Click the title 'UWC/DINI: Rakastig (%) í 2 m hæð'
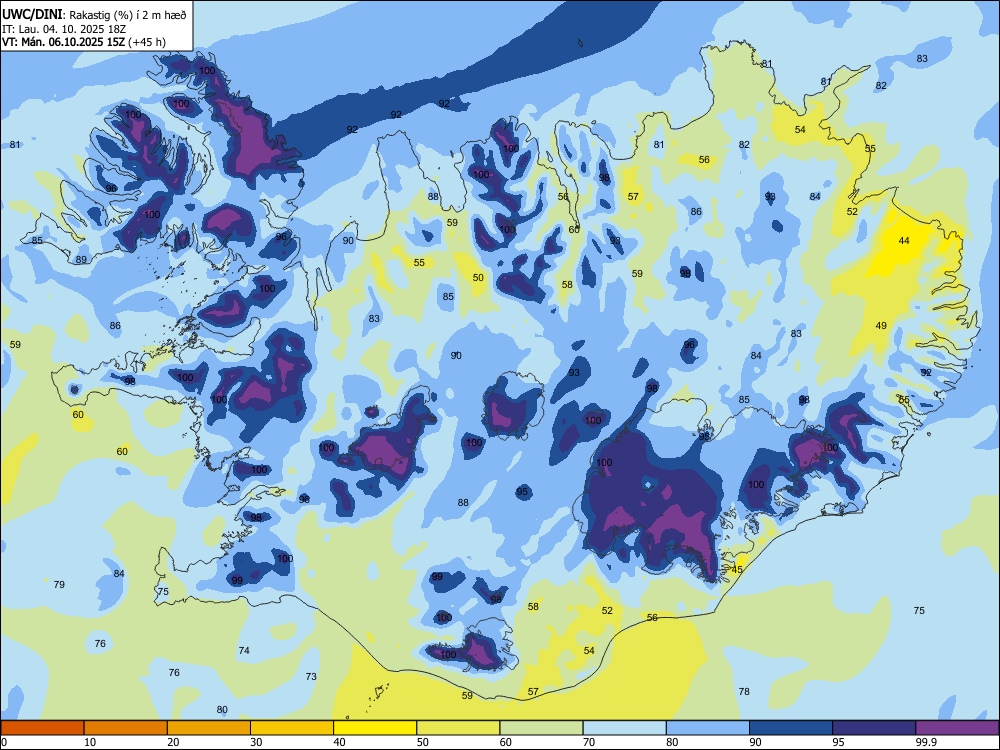Image resolution: width=1000 pixels, height=750 pixels. click(94, 14)
